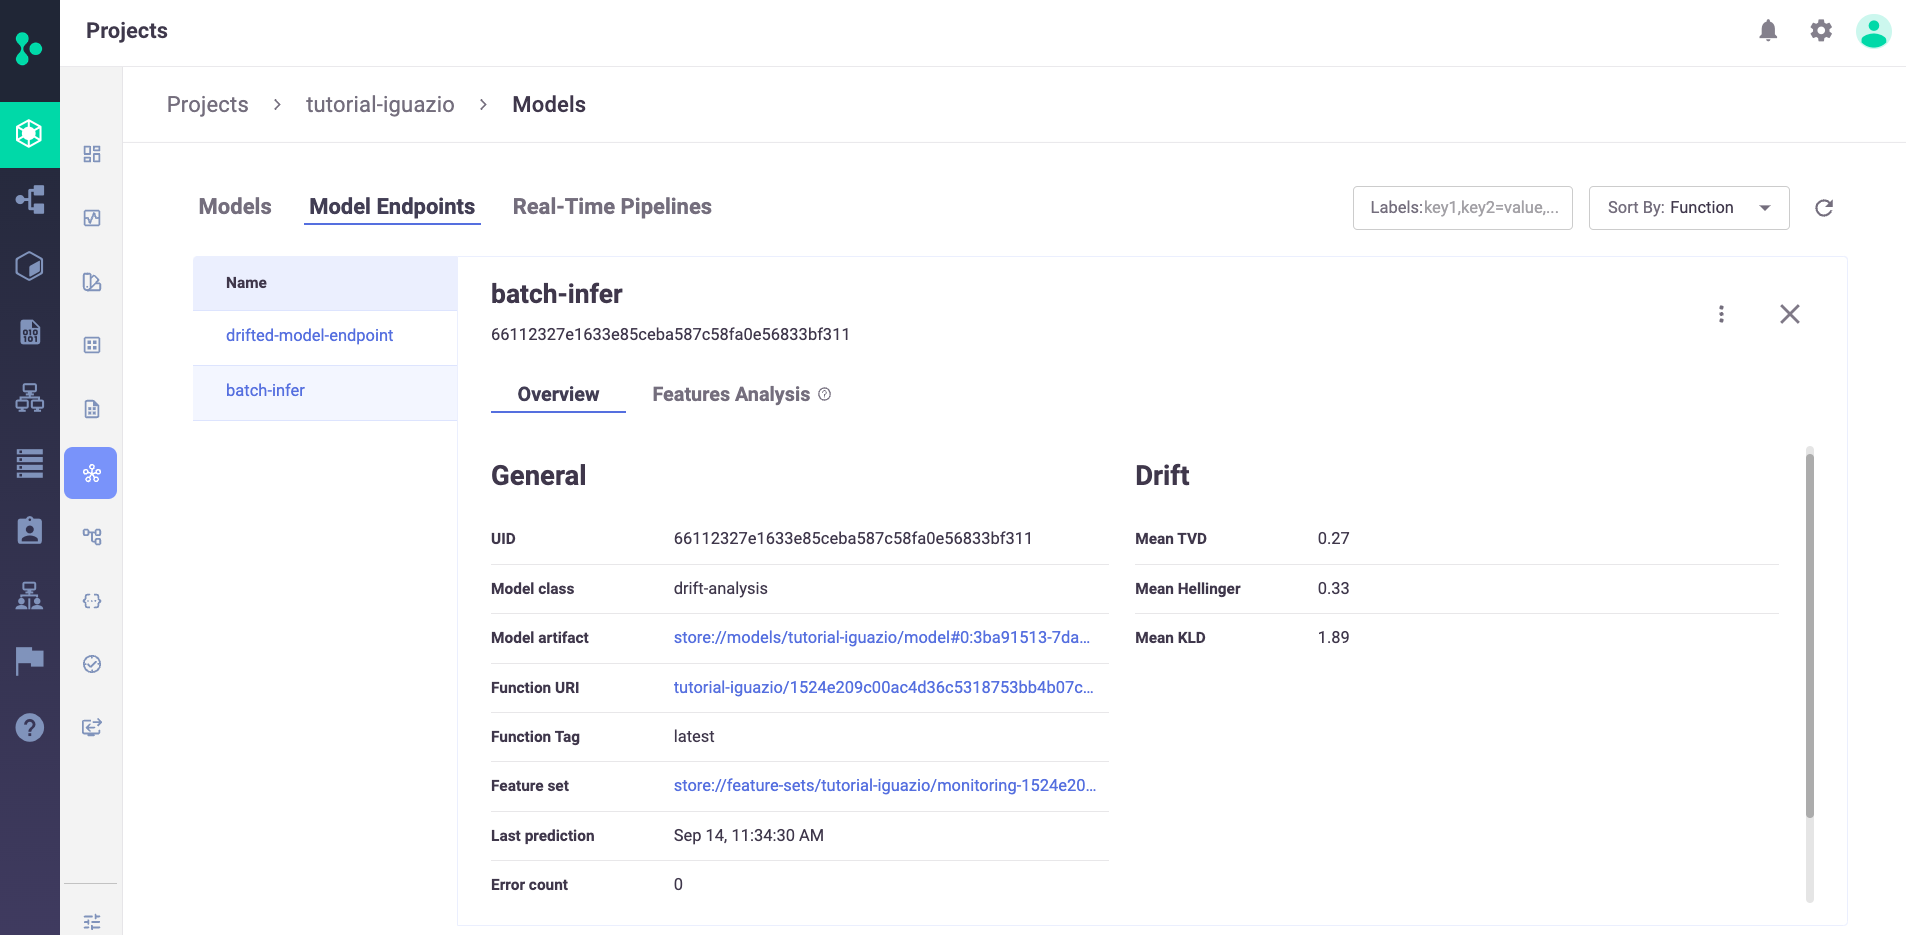The image size is (1906, 935).
Task: Open the org hierarchy users icon
Action: 29,596
